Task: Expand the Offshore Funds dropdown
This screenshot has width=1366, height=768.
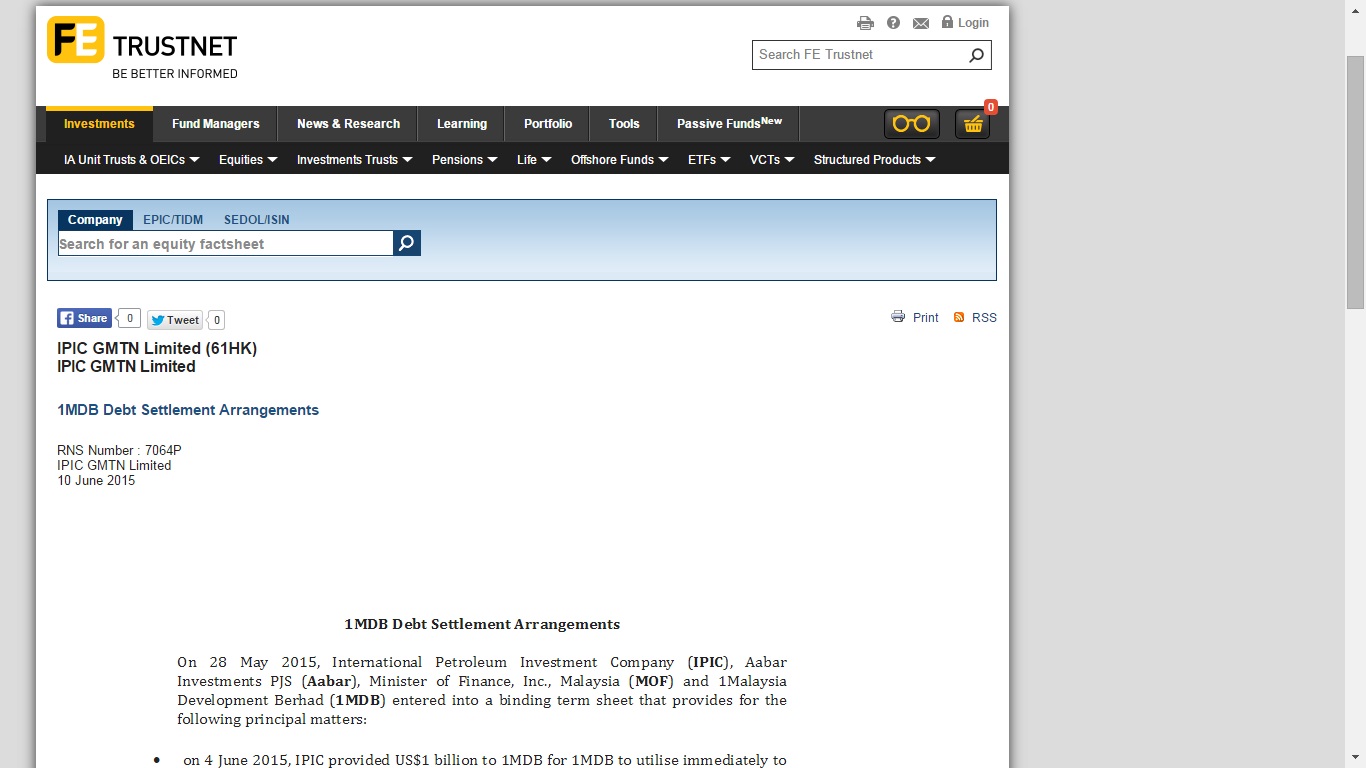Action: pyautogui.click(x=620, y=160)
